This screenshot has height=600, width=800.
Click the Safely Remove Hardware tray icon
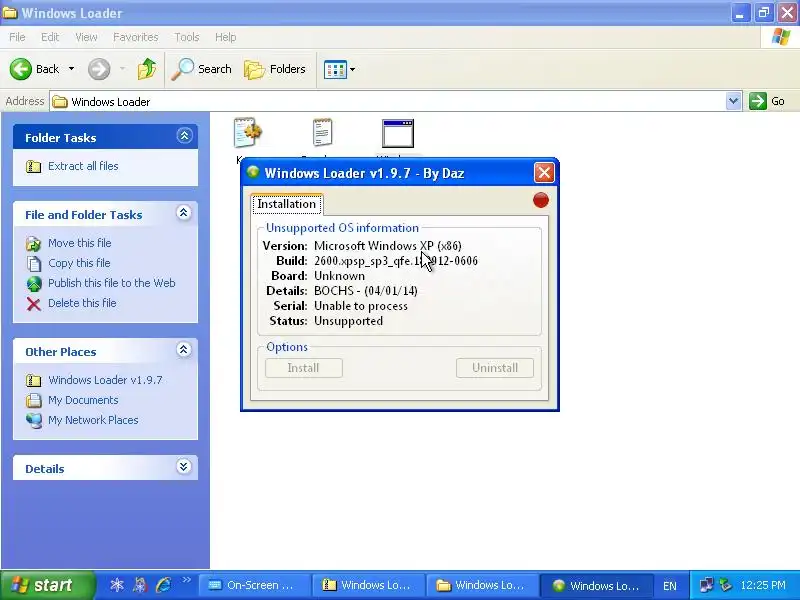click(725, 585)
